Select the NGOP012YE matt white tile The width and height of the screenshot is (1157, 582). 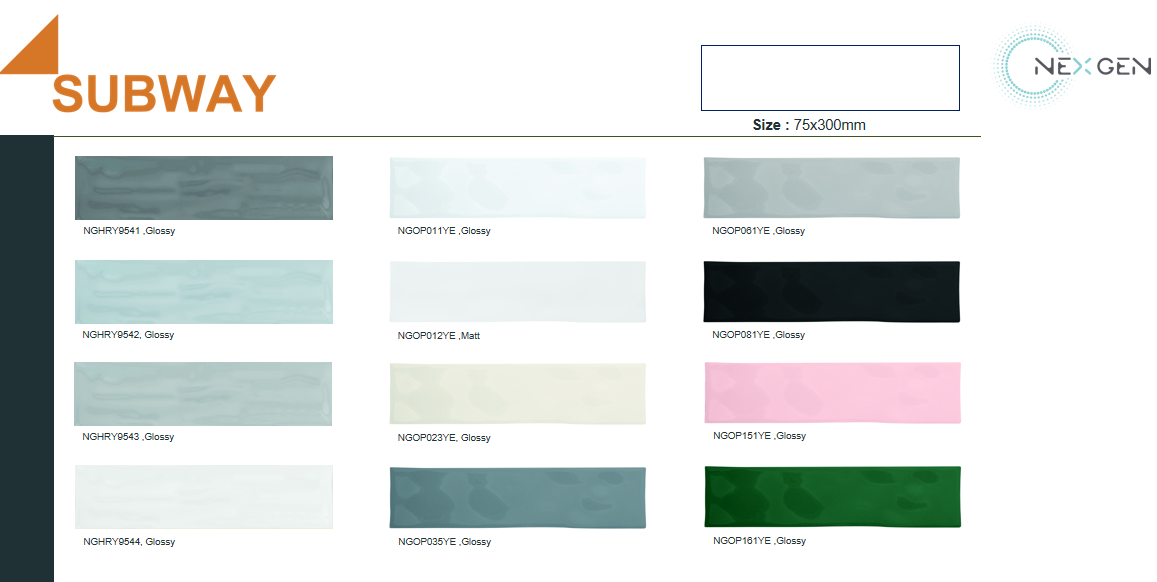(x=517, y=292)
